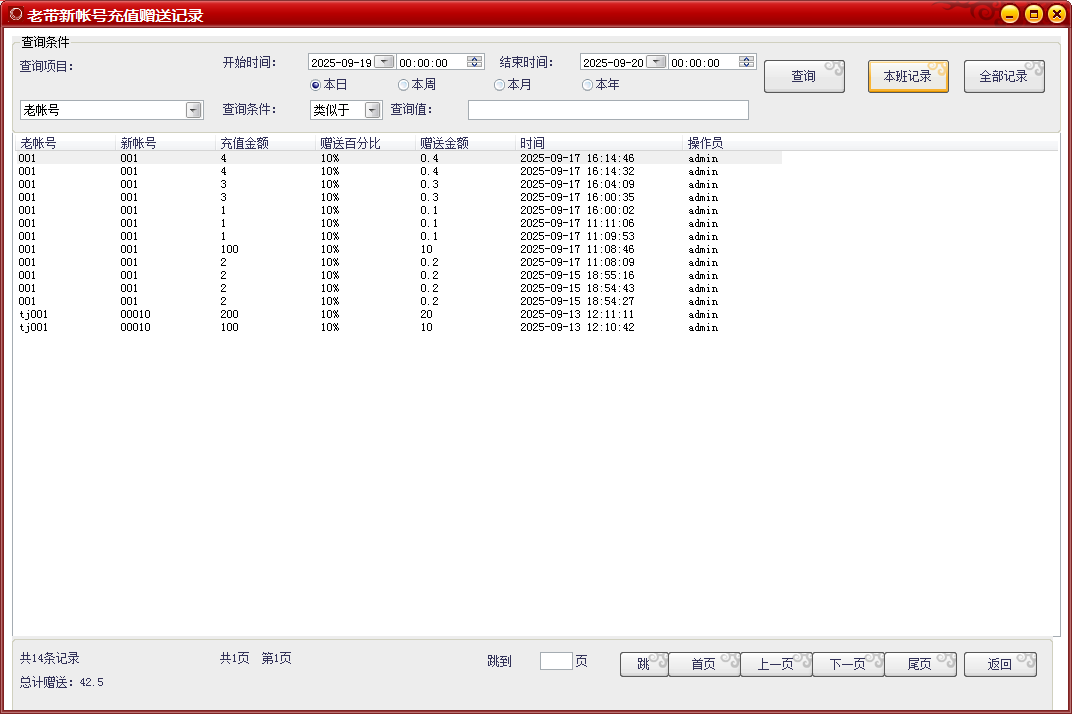The image size is (1072, 714).
Task: Go to next page with 下一页
Action: (847, 664)
